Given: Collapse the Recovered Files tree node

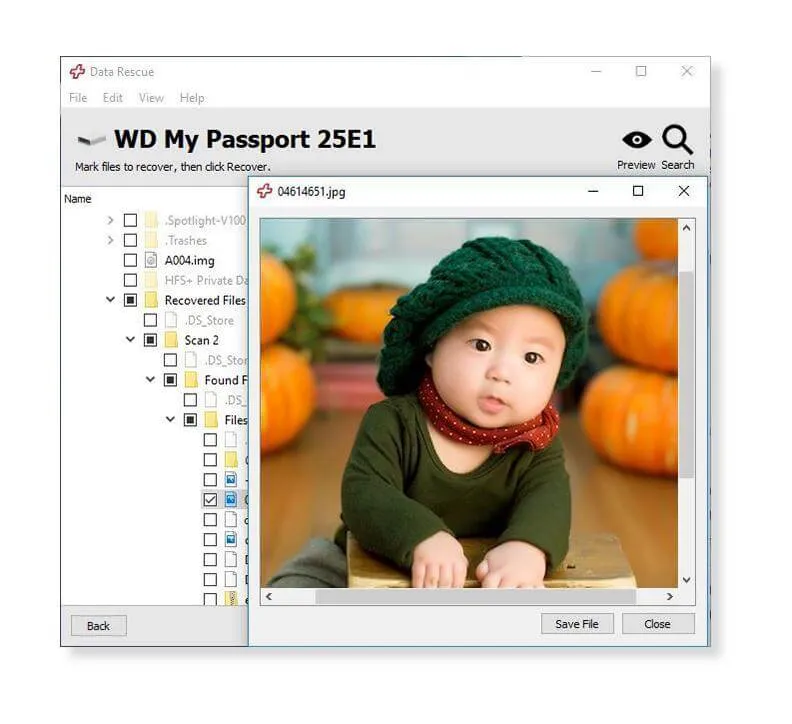Looking at the screenshot, I should 110,300.
